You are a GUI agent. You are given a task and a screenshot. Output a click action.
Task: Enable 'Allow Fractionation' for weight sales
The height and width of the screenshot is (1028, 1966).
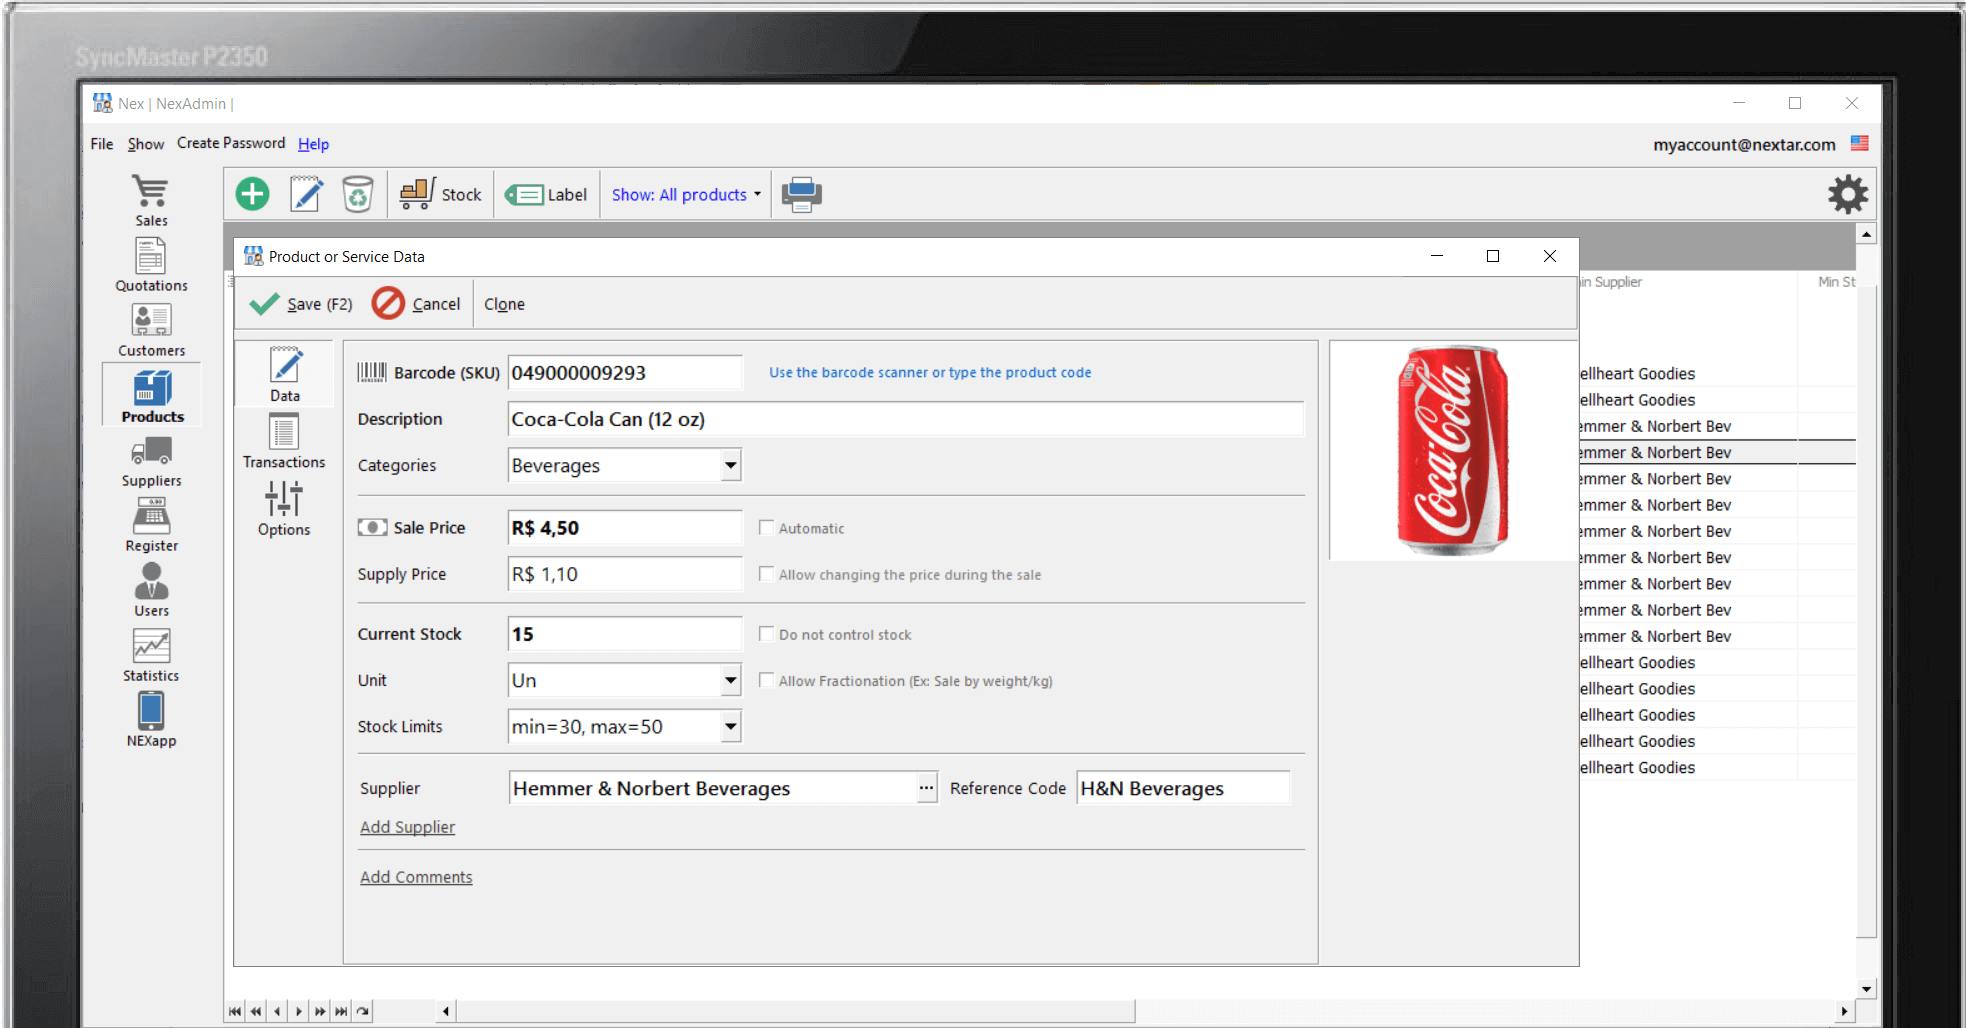pyautogui.click(x=766, y=679)
